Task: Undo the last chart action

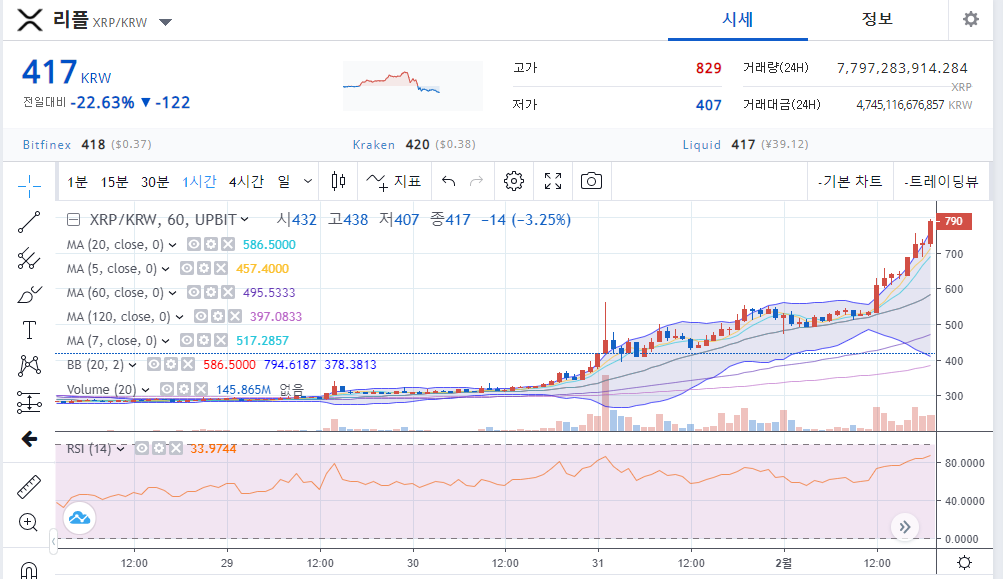Action: click(x=448, y=182)
